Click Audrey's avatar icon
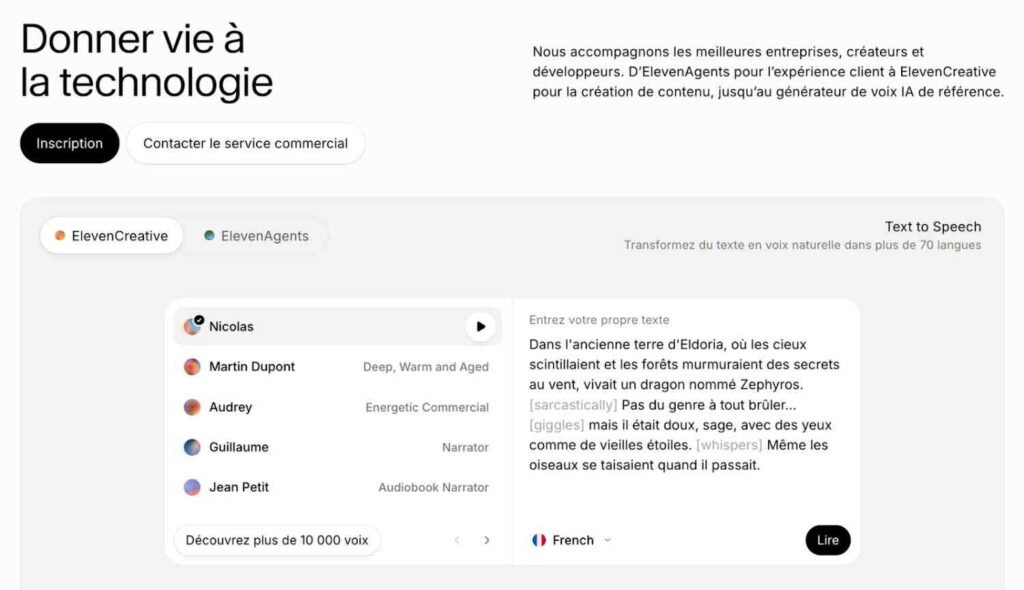The width and height of the screenshot is (1024, 590). (x=192, y=407)
